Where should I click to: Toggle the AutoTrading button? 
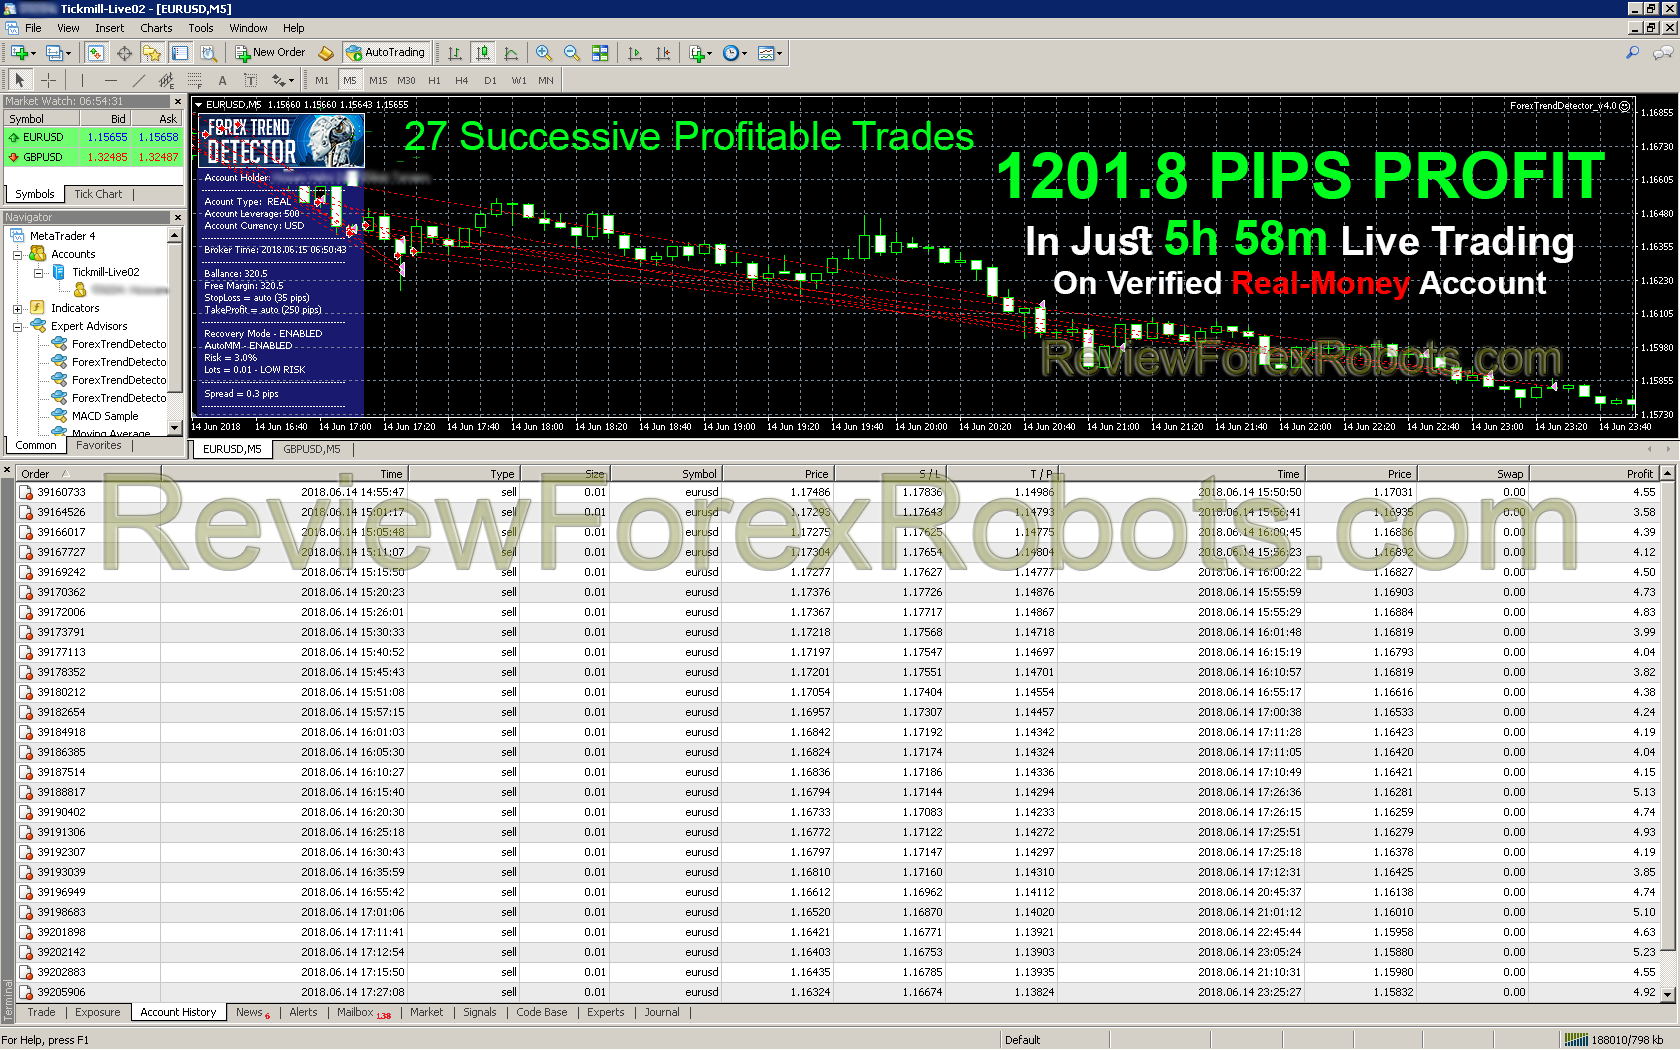[x=385, y=53]
